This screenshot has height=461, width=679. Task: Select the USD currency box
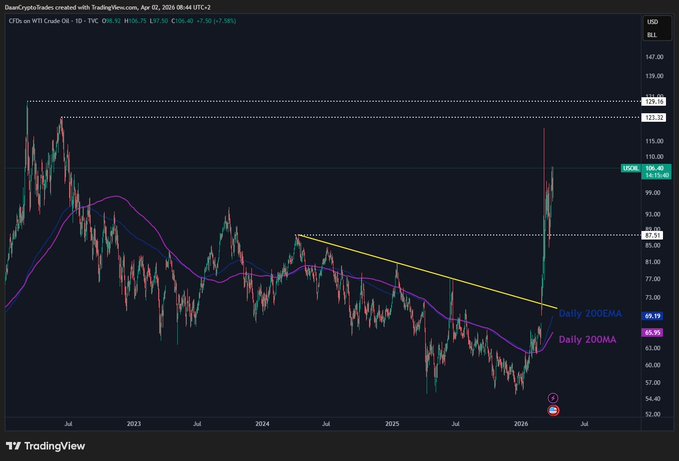652,22
